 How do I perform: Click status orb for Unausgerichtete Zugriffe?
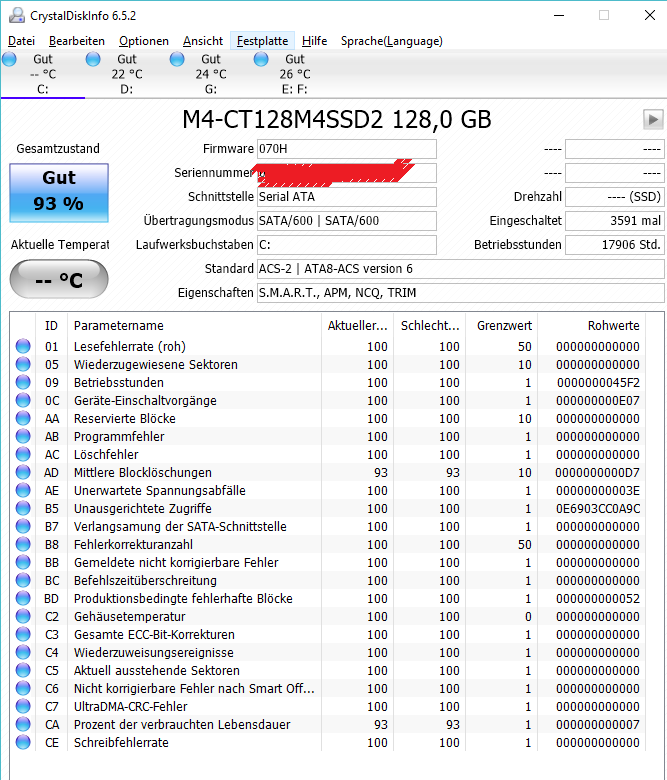click(x=23, y=508)
